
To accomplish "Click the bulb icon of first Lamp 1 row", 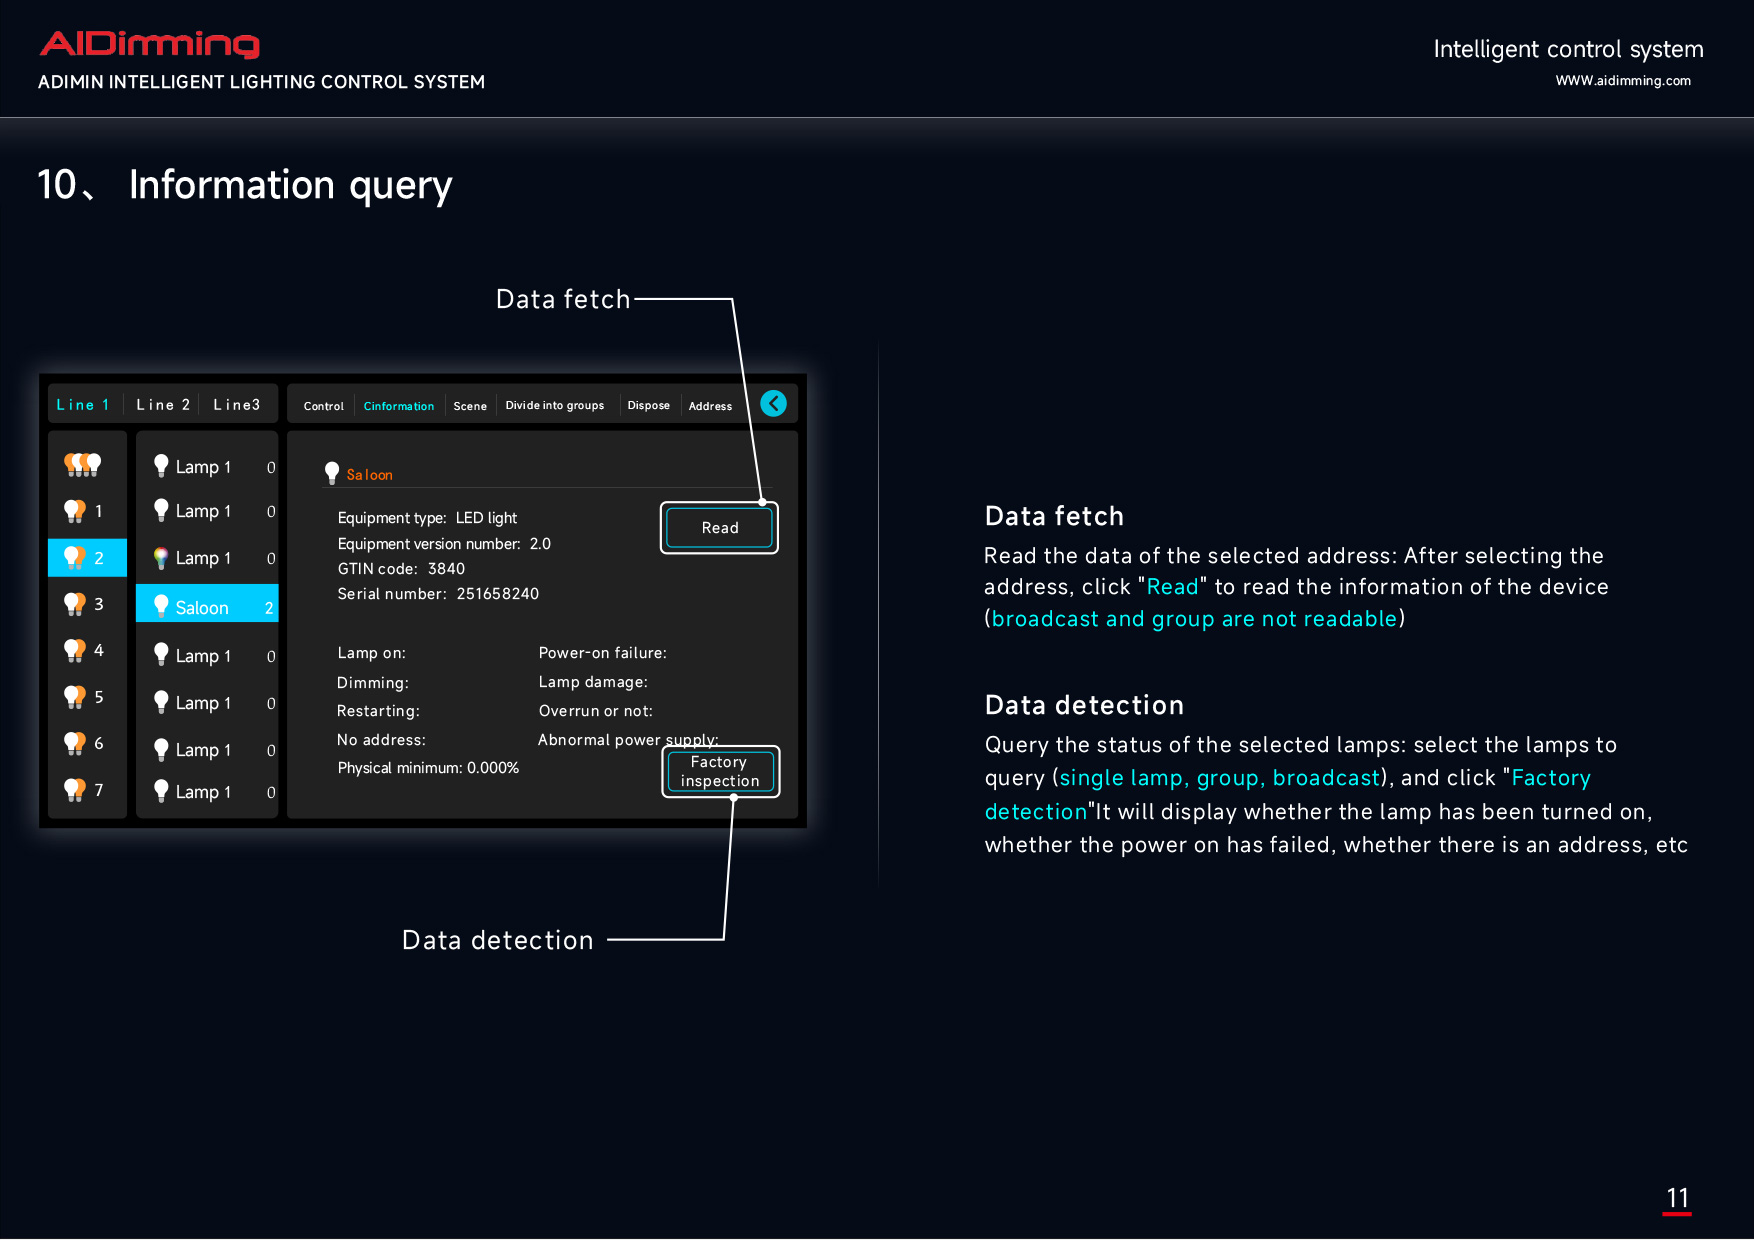I will pos(161,466).
